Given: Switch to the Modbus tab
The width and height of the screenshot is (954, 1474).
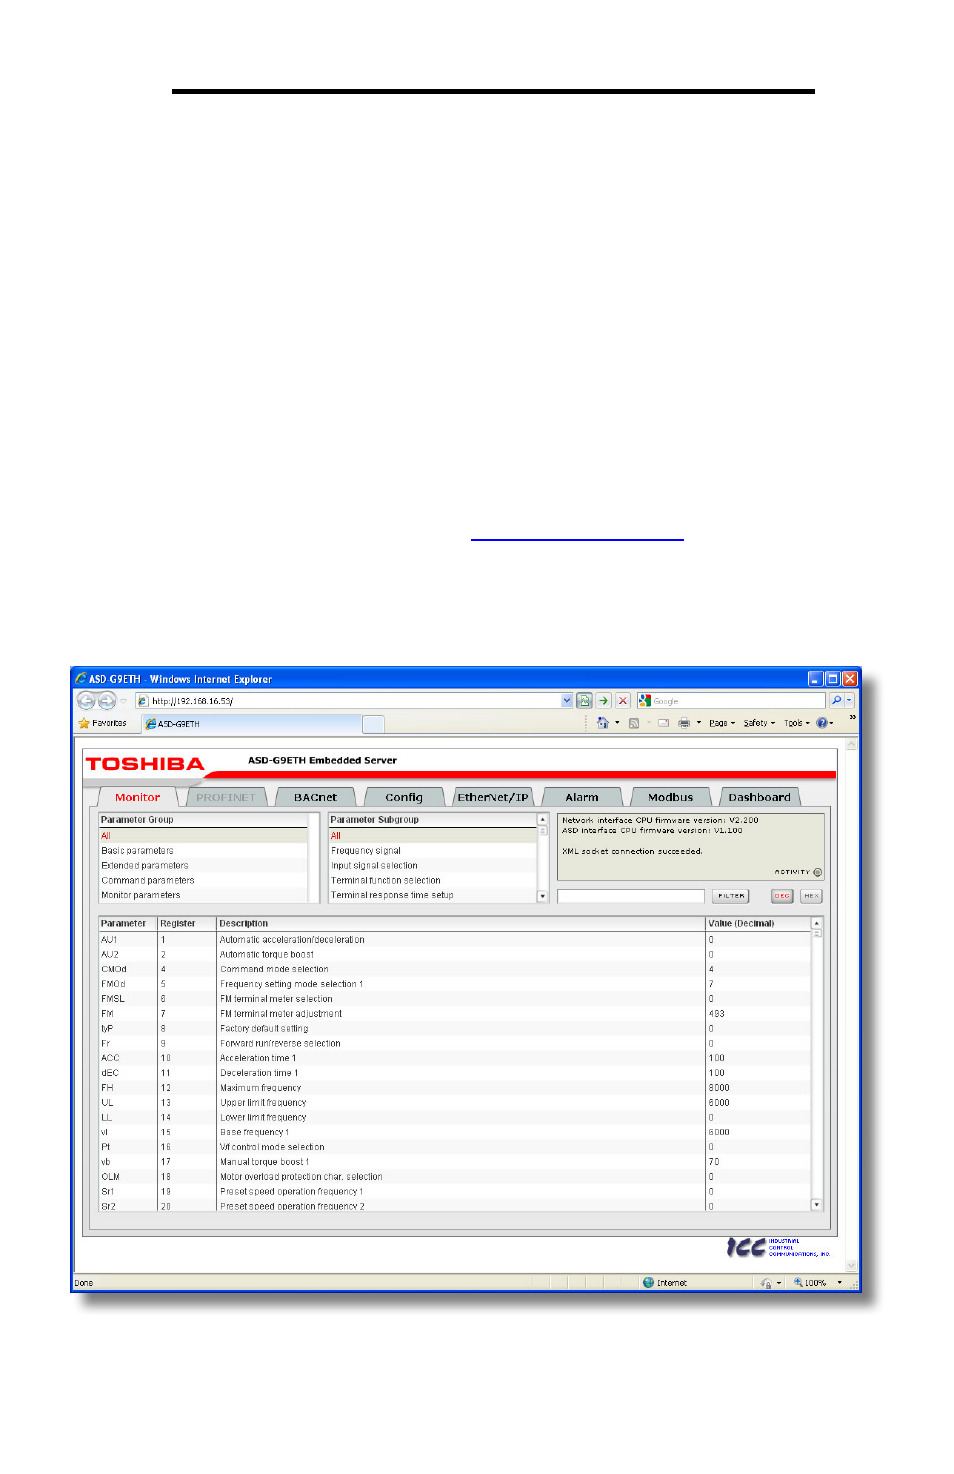Looking at the screenshot, I should click(x=670, y=797).
